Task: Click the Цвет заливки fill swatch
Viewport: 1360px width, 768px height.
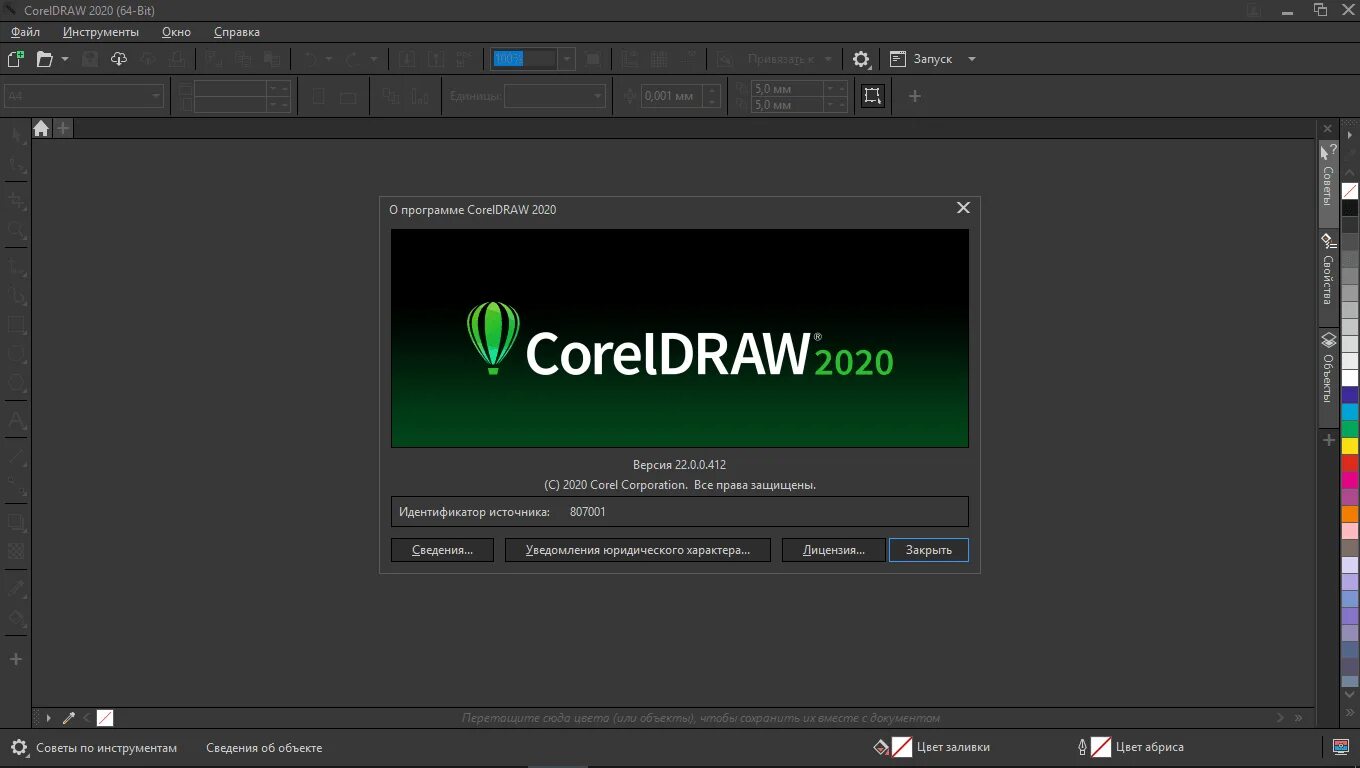Action: tap(902, 747)
